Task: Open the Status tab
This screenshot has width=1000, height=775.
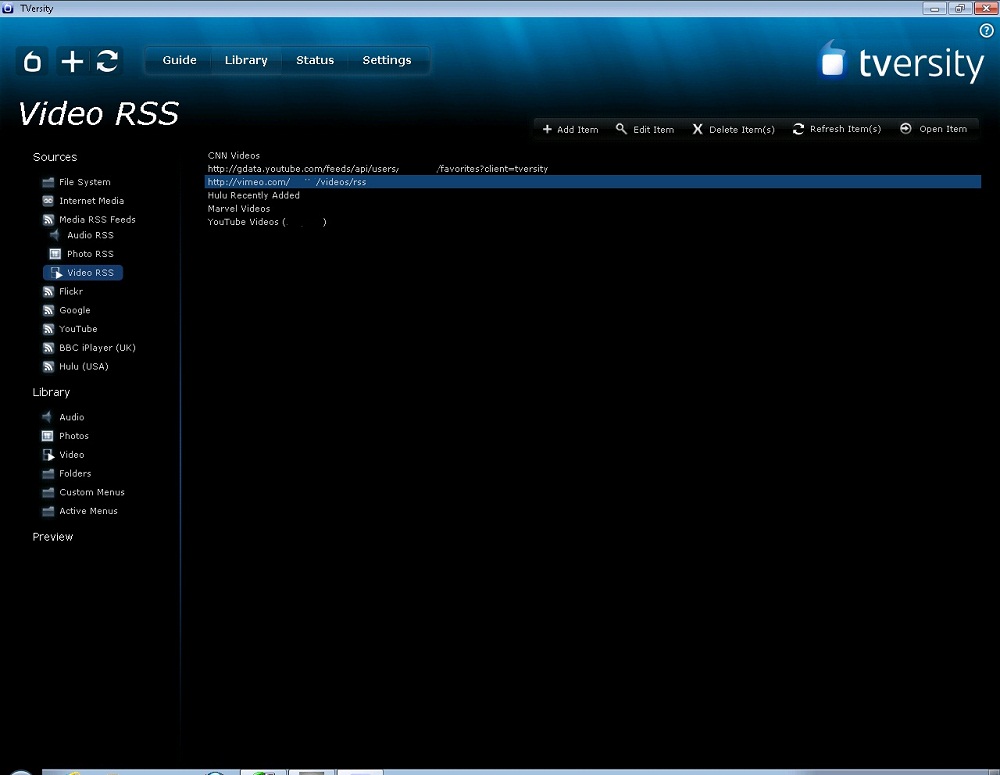Action: click(315, 60)
